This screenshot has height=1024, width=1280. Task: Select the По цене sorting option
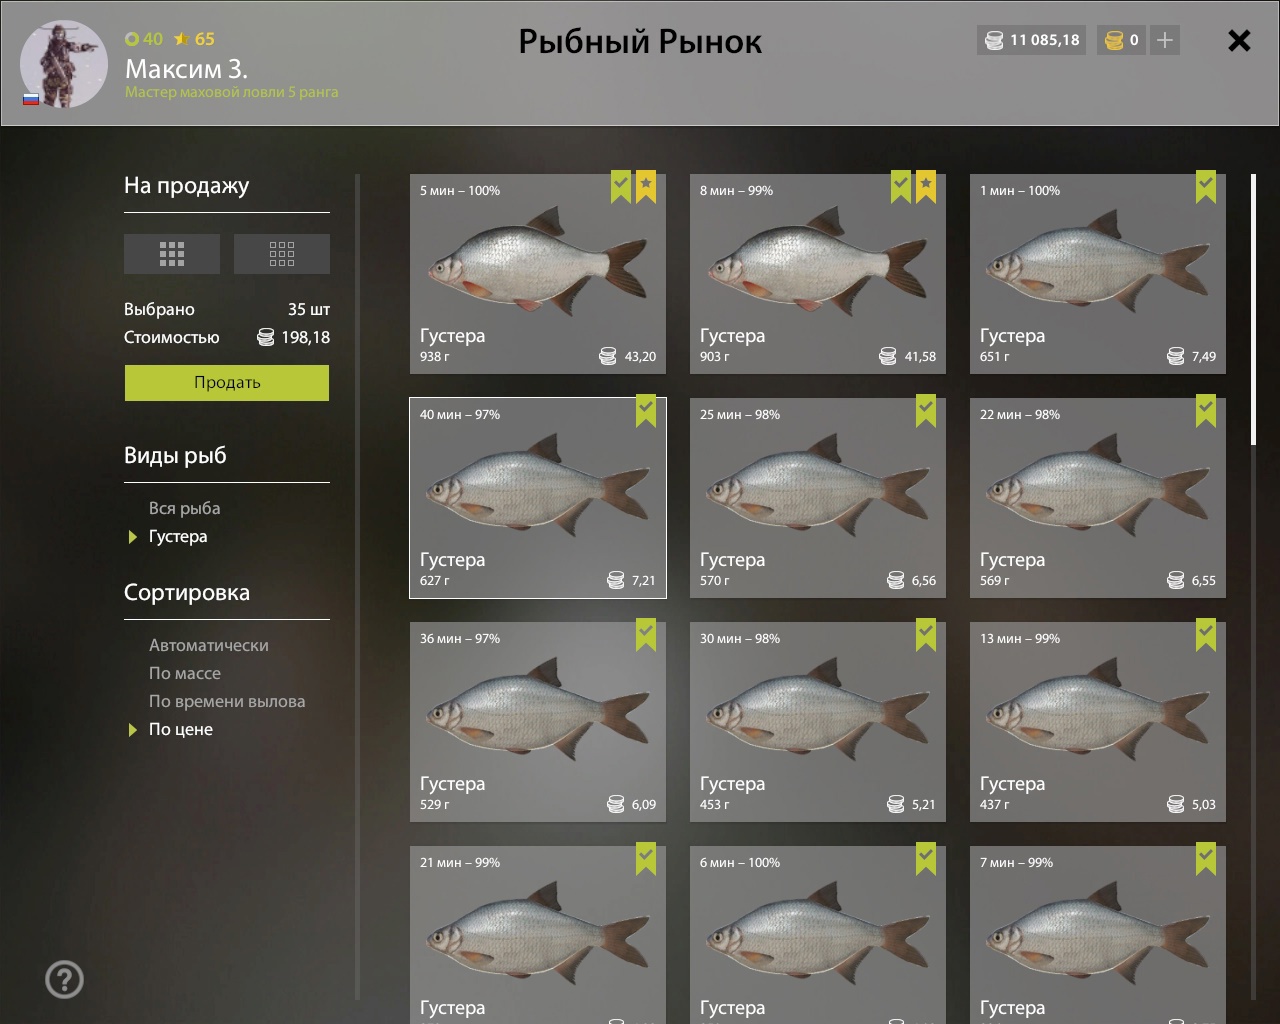pos(181,729)
